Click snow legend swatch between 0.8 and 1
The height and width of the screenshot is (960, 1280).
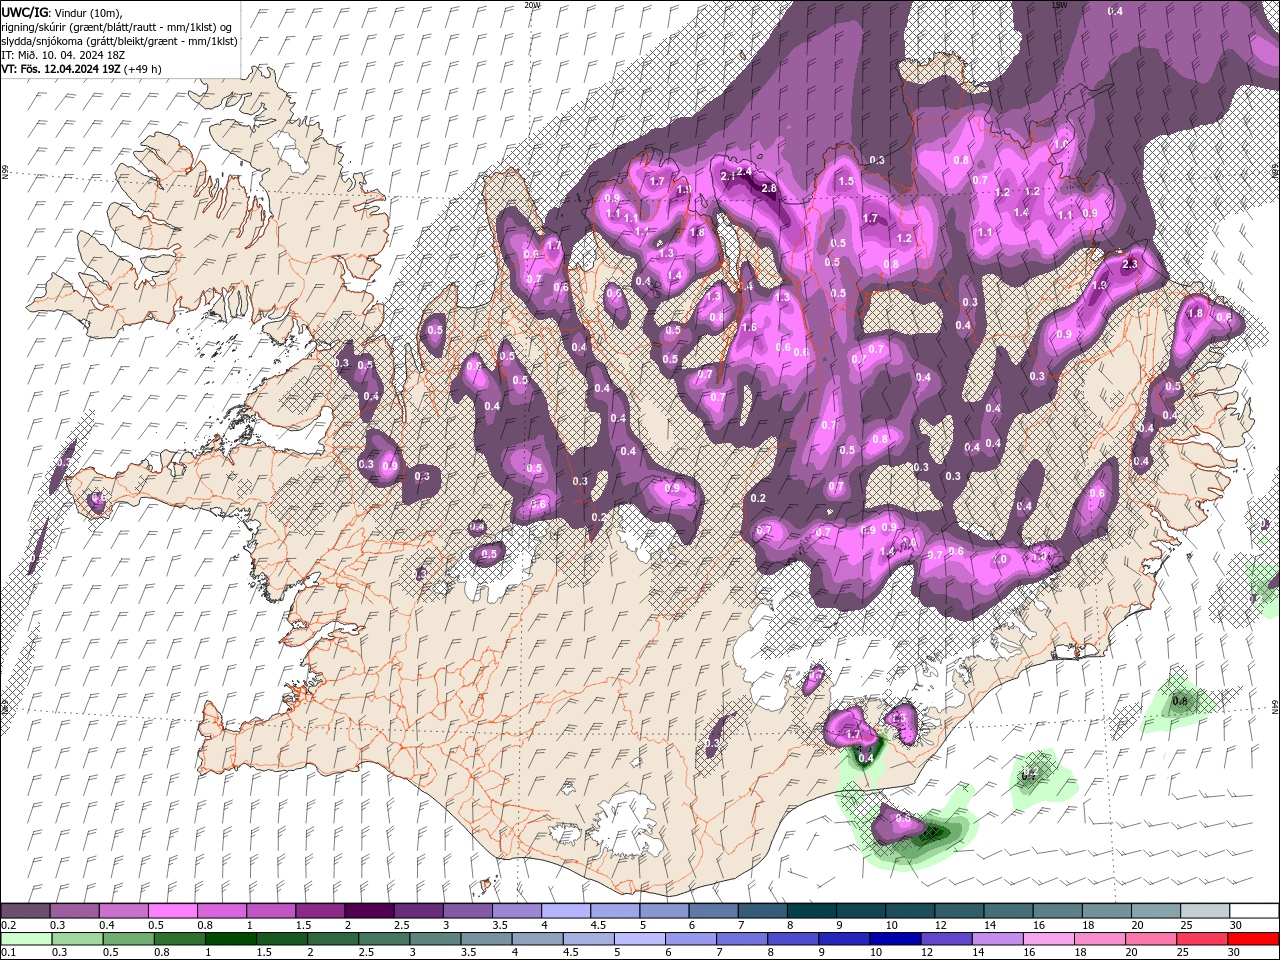click(222, 911)
